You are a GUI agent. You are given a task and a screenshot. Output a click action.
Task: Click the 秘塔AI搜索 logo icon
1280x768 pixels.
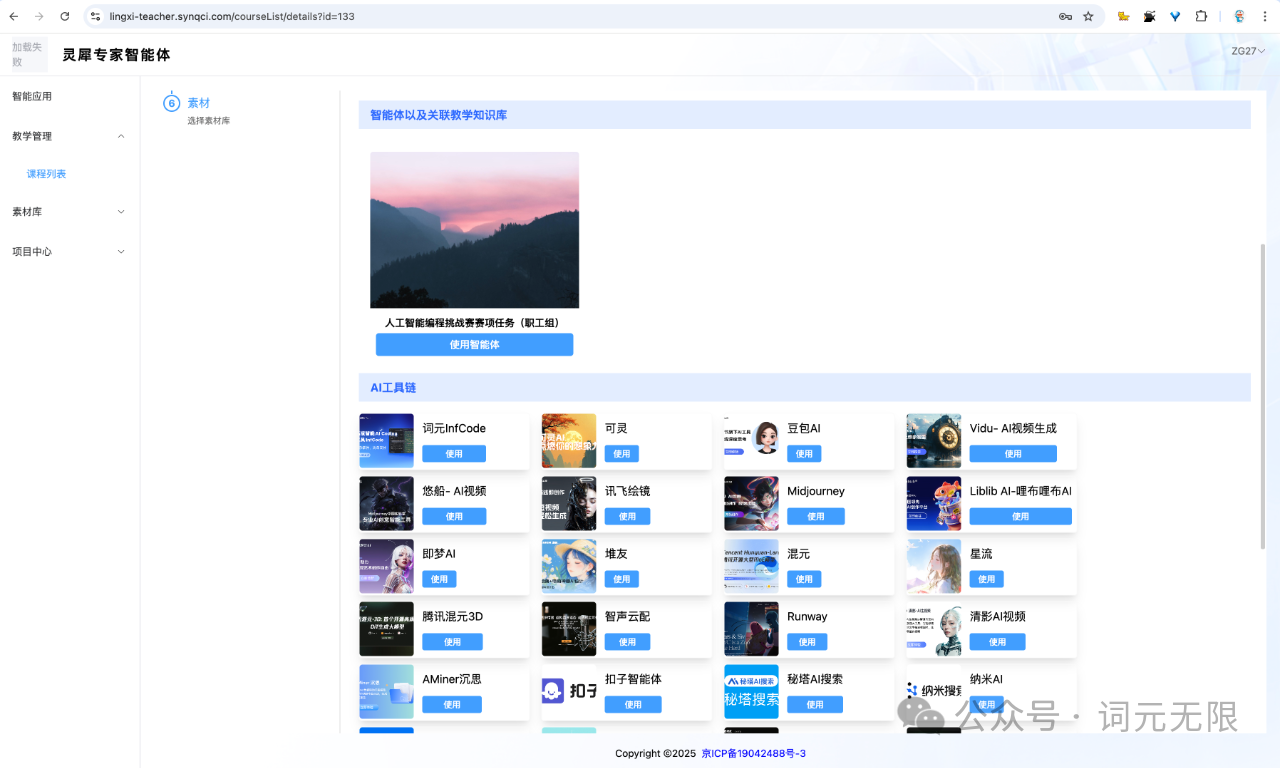coord(751,691)
